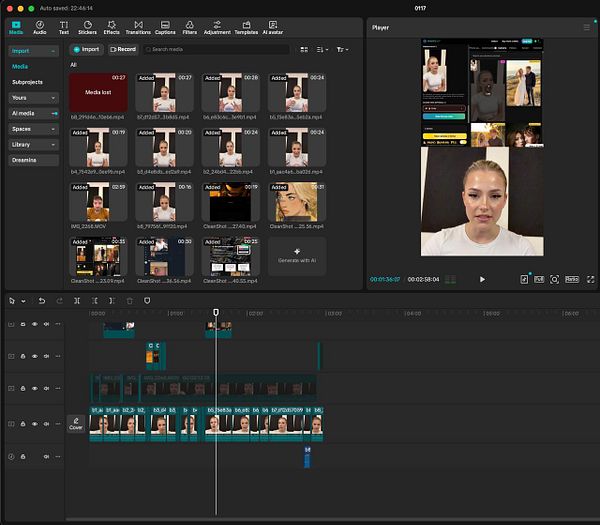Screen dimensions: 600x525
Task: Open the media filter dropdown
Action: click(x=342, y=49)
